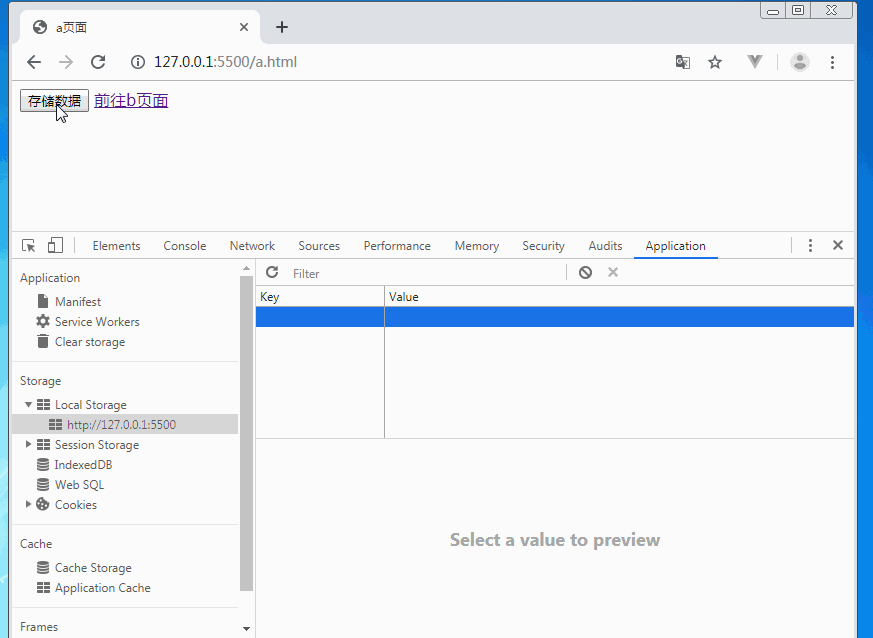Expand the Cookies entry in Storage

pos(29,504)
